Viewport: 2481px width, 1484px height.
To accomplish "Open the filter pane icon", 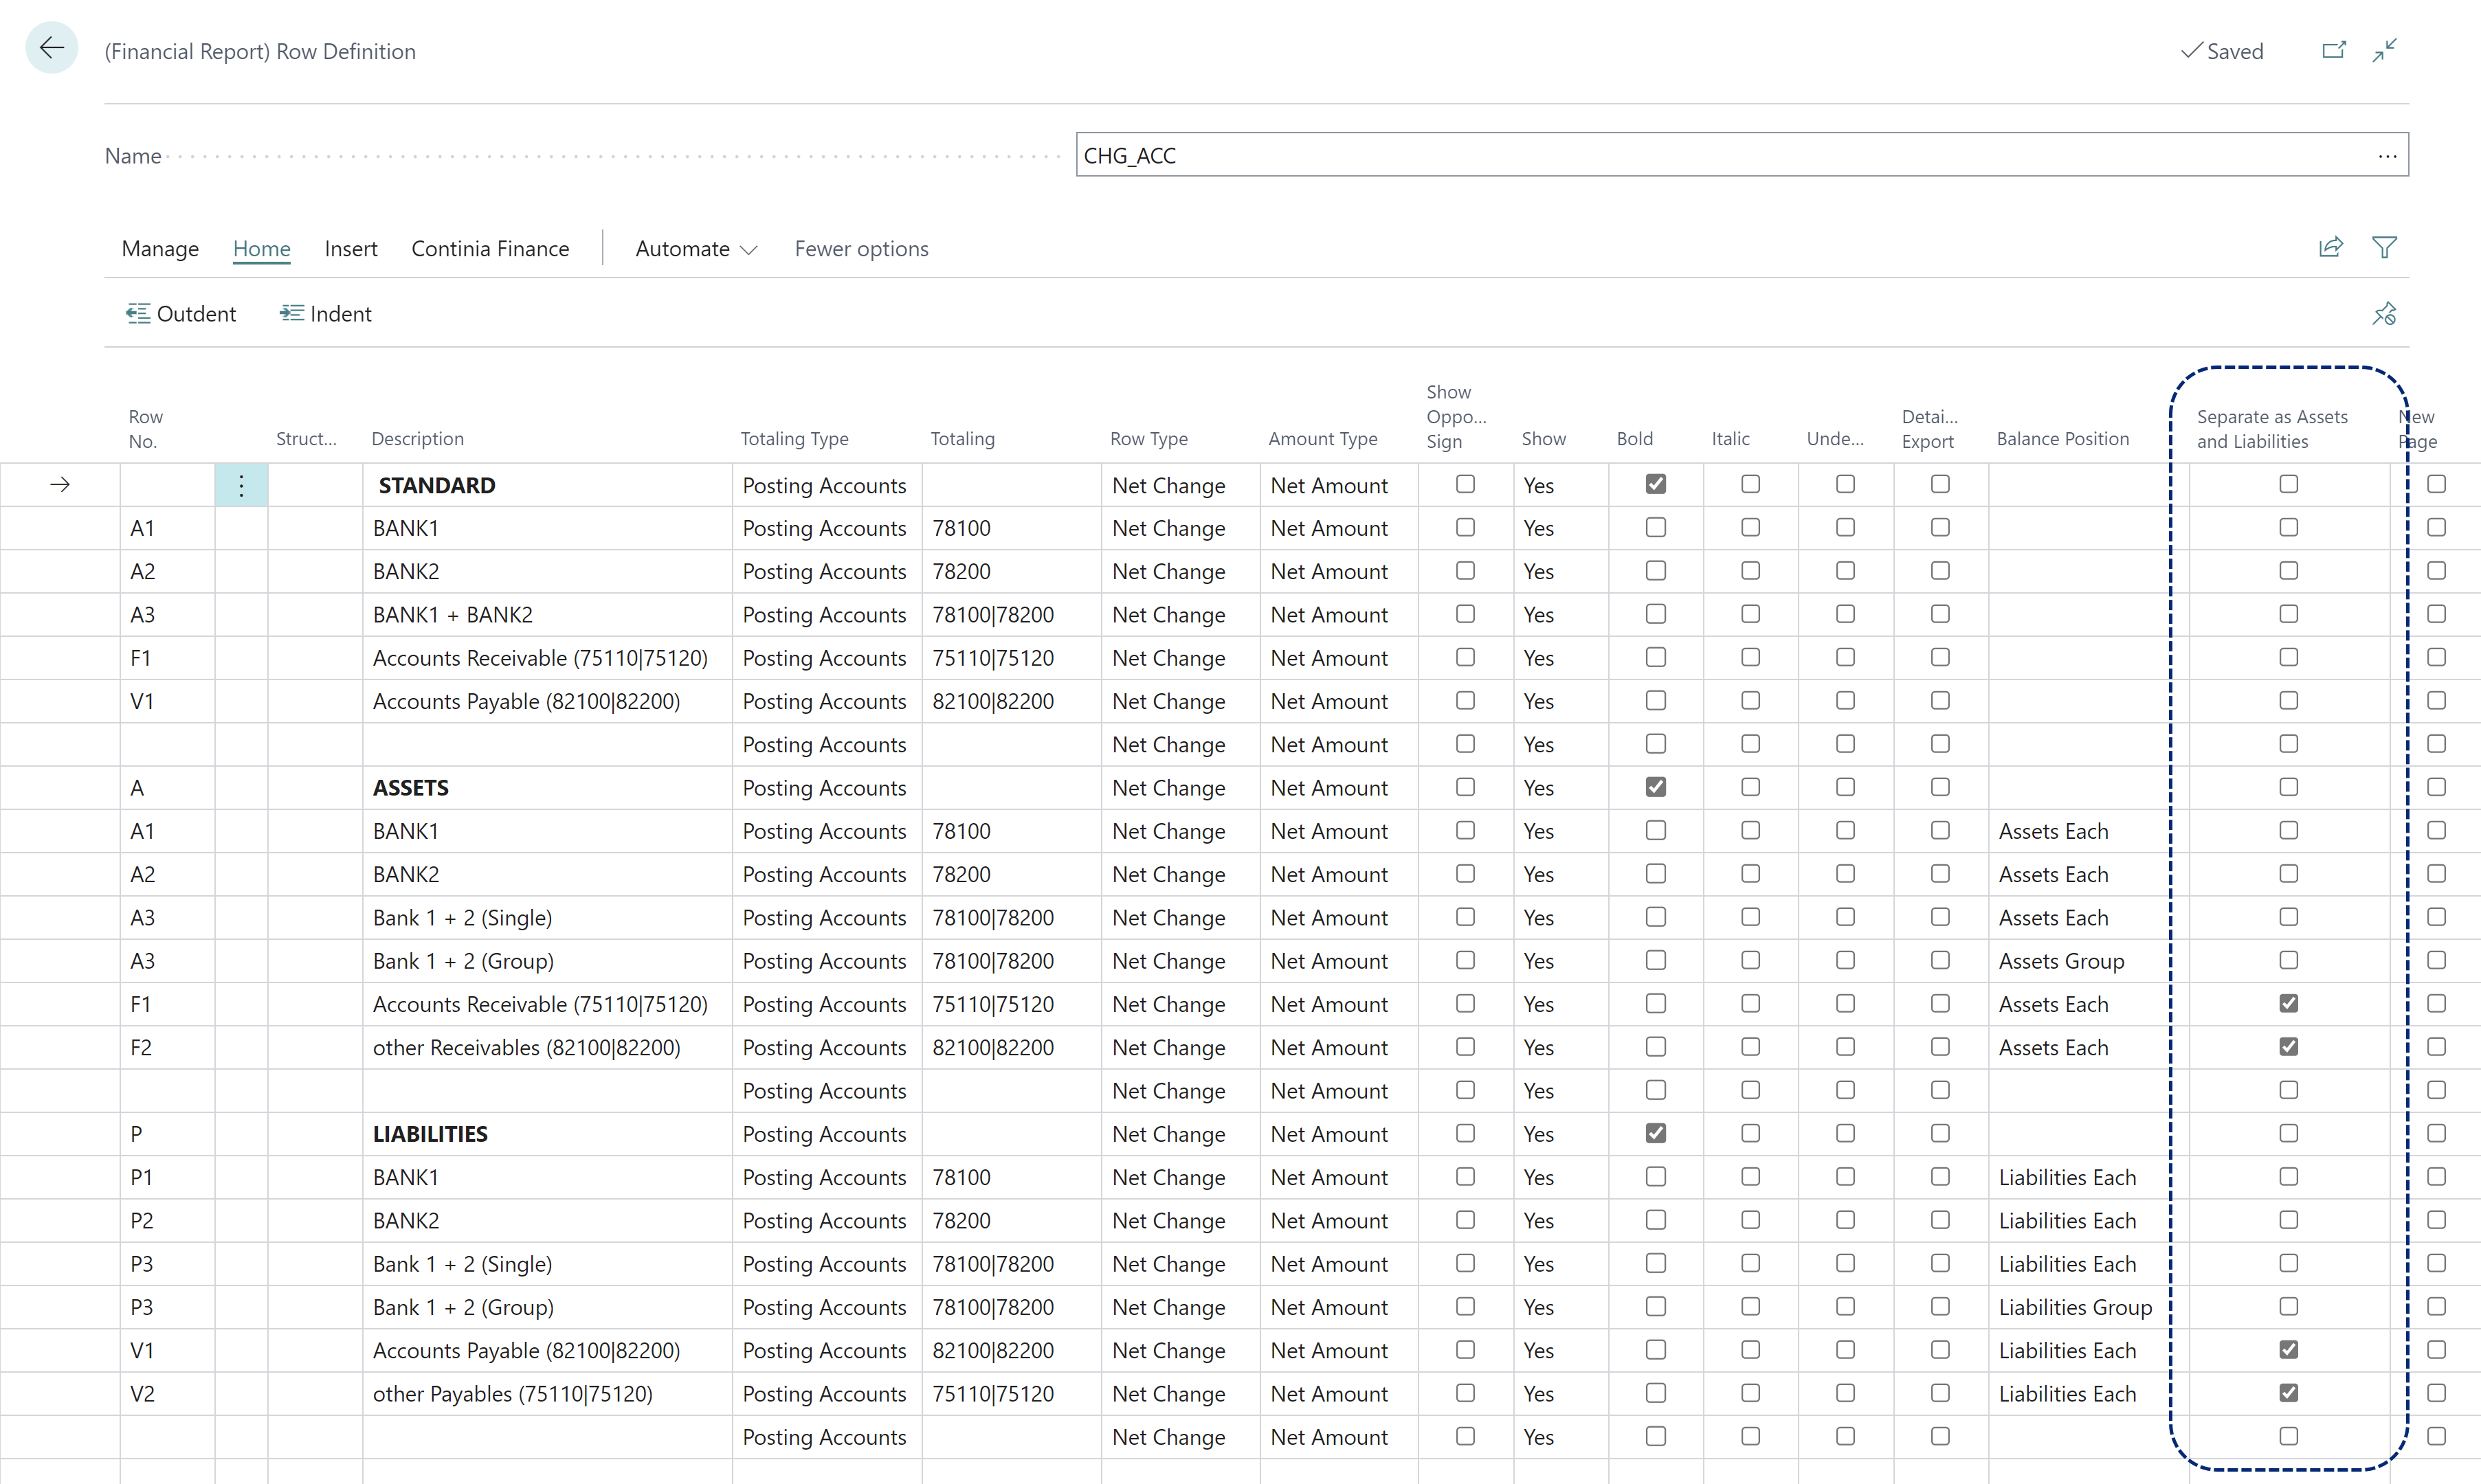I will pyautogui.click(x=2384, y=247).
